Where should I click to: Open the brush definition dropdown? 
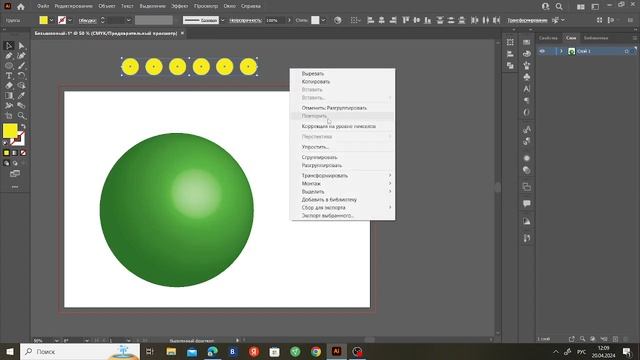coord(222,20)
